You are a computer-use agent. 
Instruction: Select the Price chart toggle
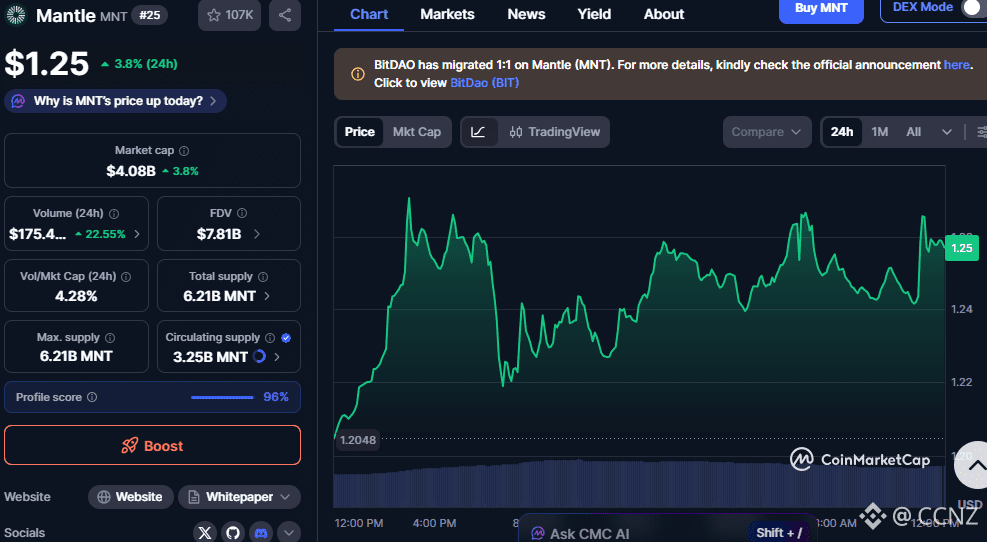coord(359,132)
